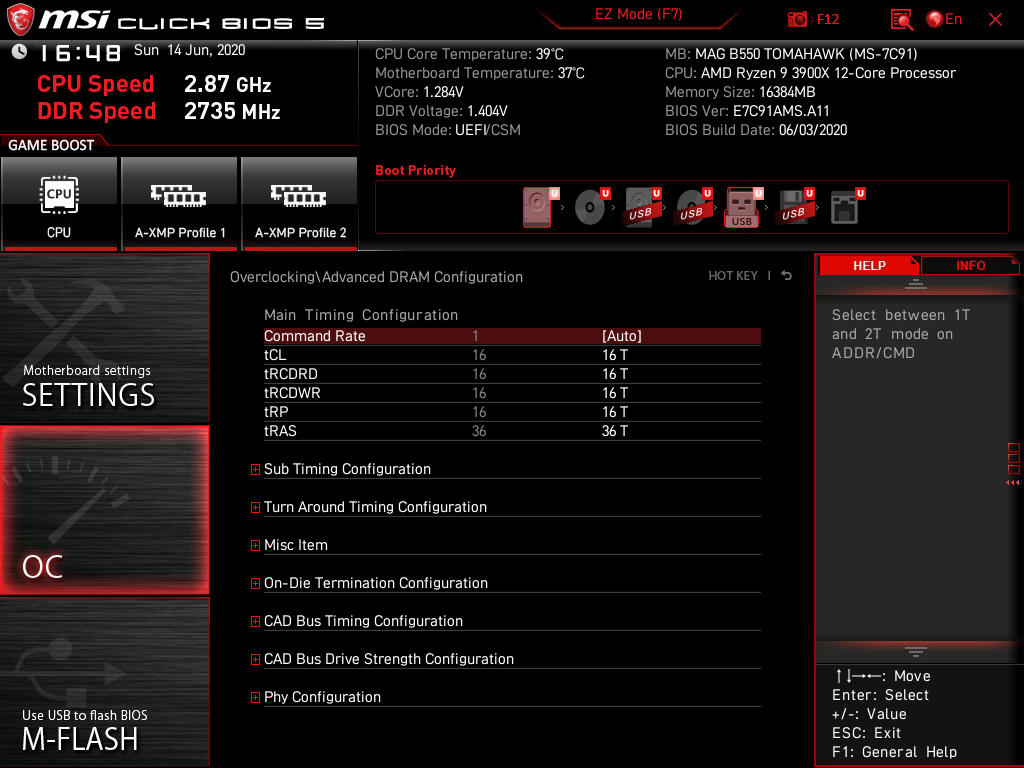
Task: Click the tRCDRD value field 16 T
Action: (615, 374)
